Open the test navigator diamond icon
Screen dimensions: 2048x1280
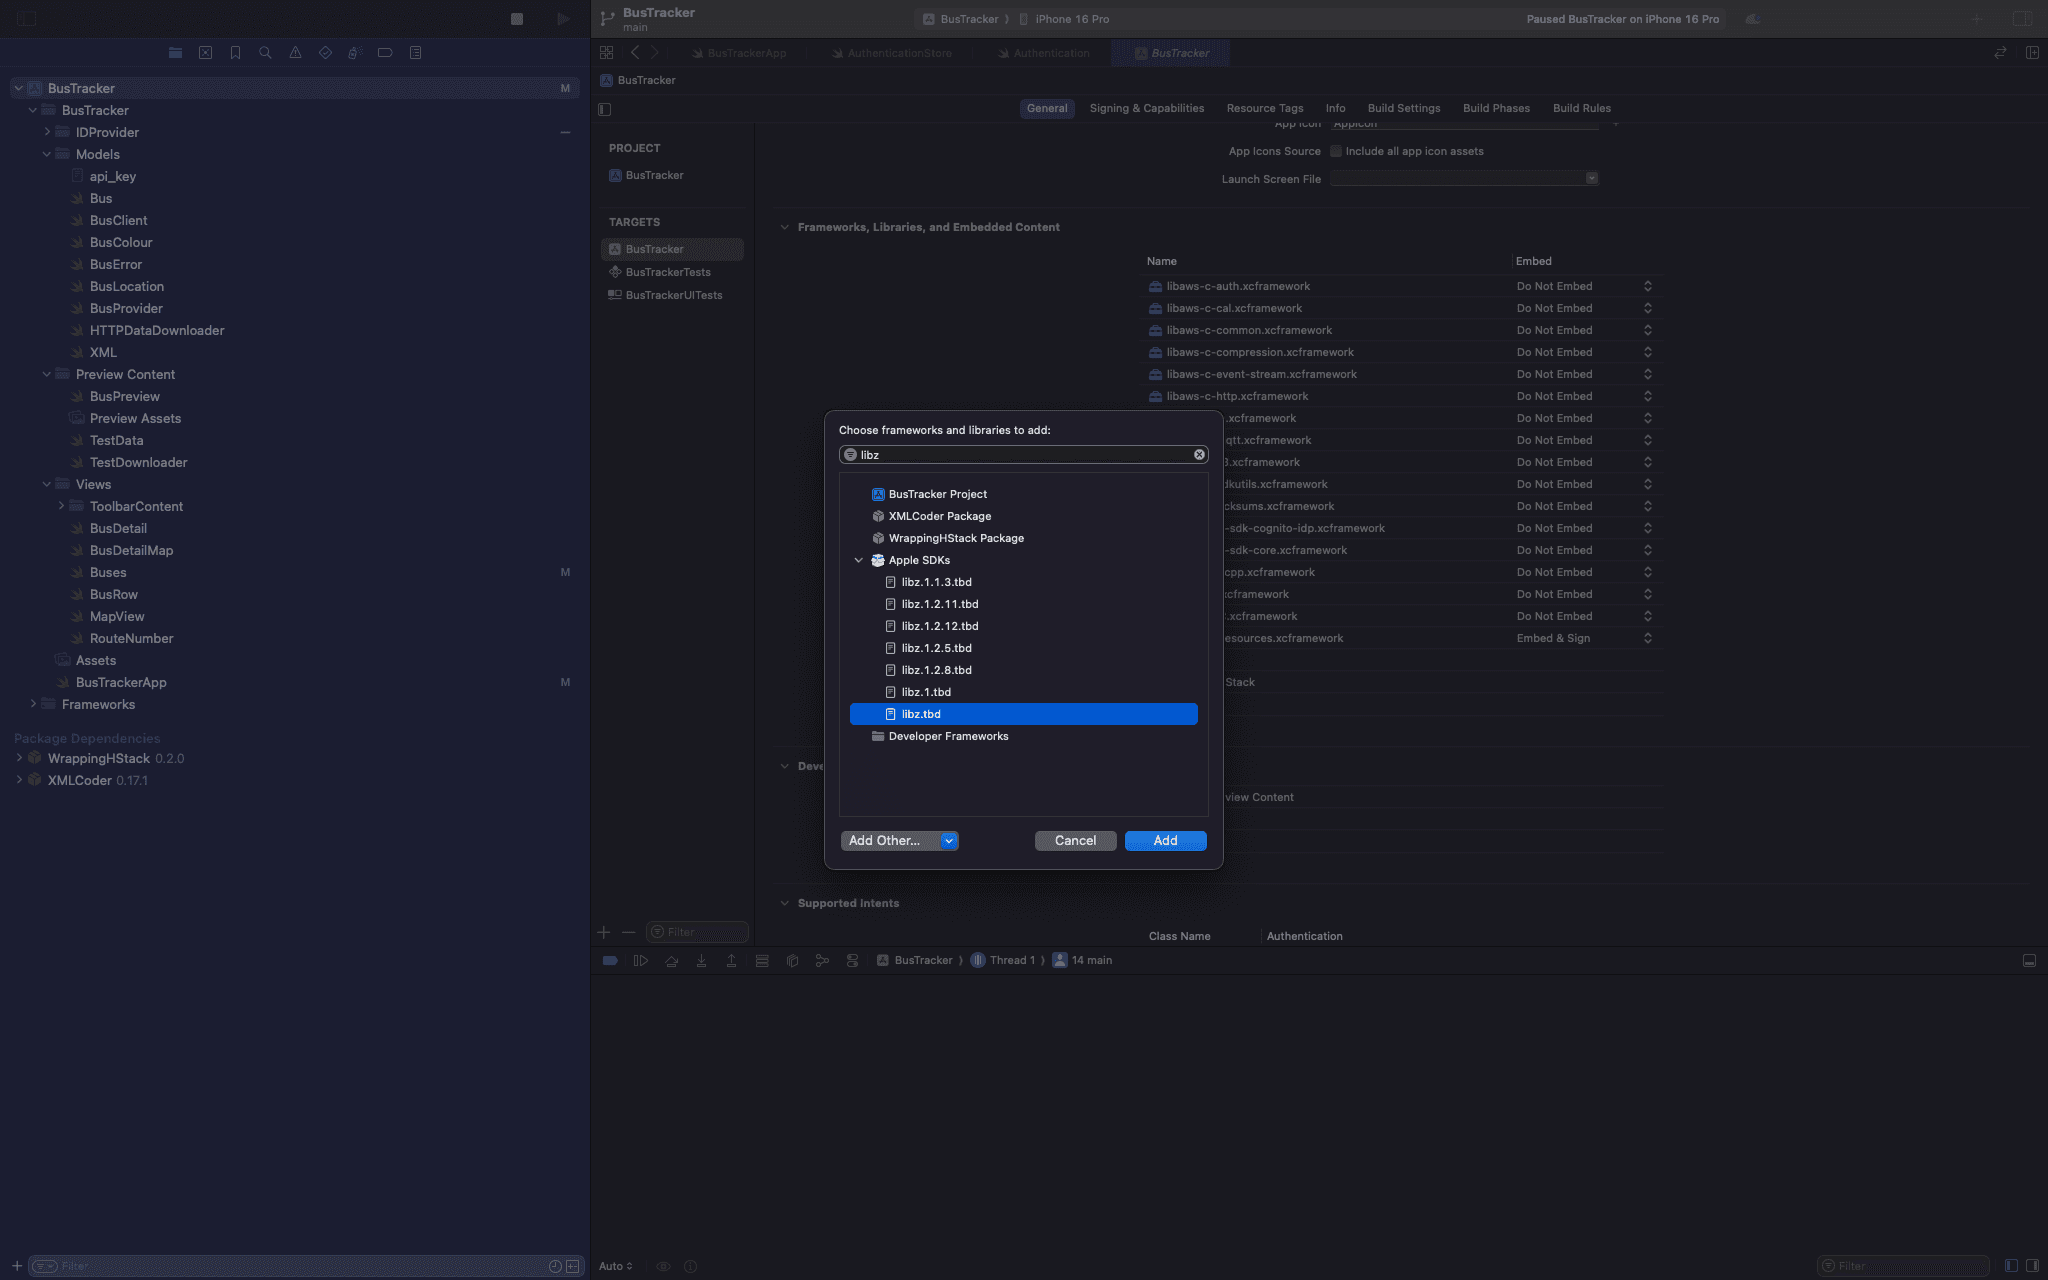coord(325,53)
